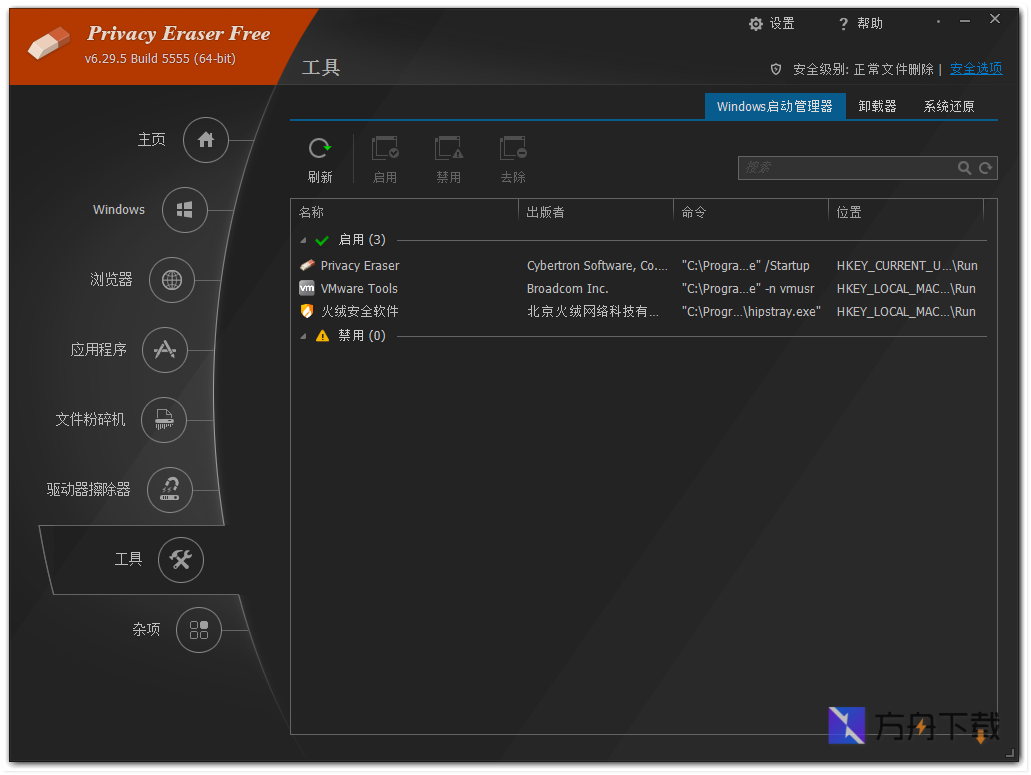The width and height of the screenshot is (1031, 775).
Task: Open the 文件粉碎机 shredder icon
Action: 164,419
